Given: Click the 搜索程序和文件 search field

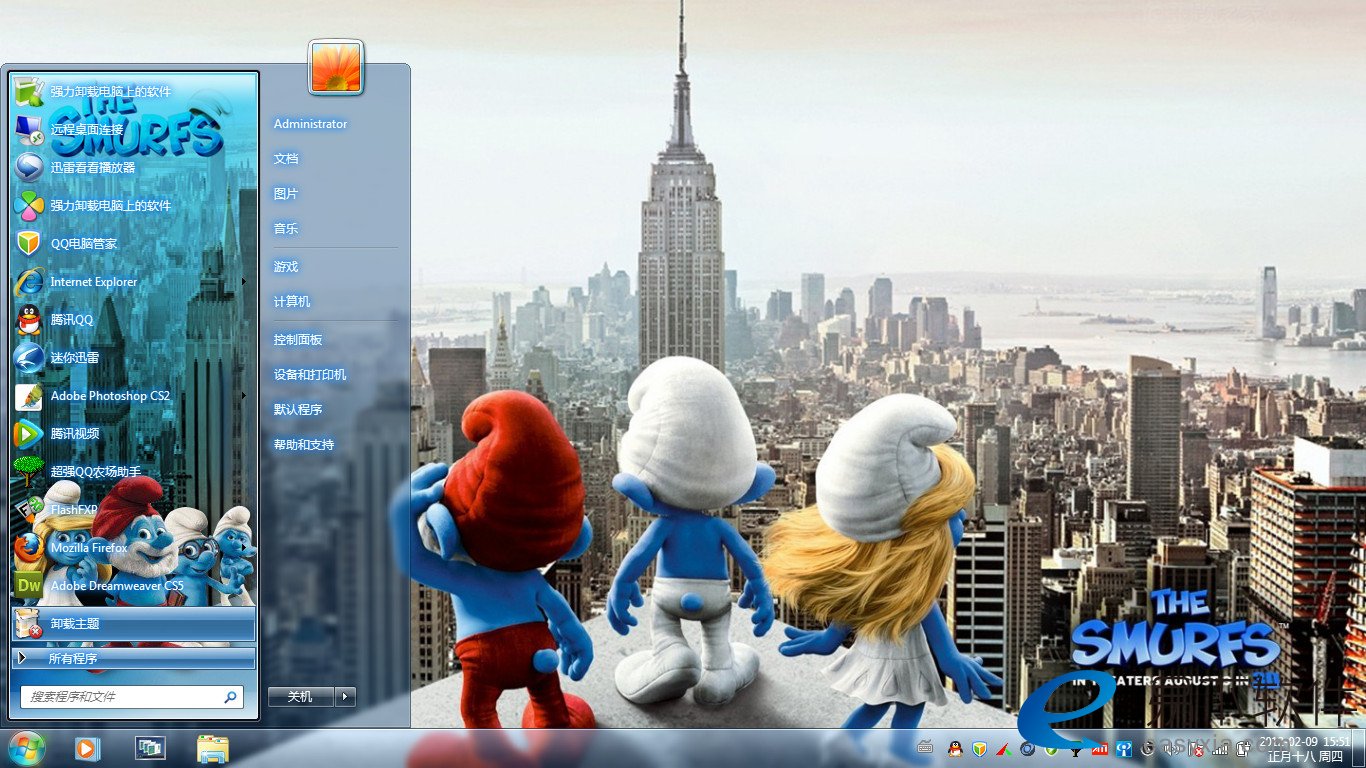Looking at the screenshot, I should [131, 696].
